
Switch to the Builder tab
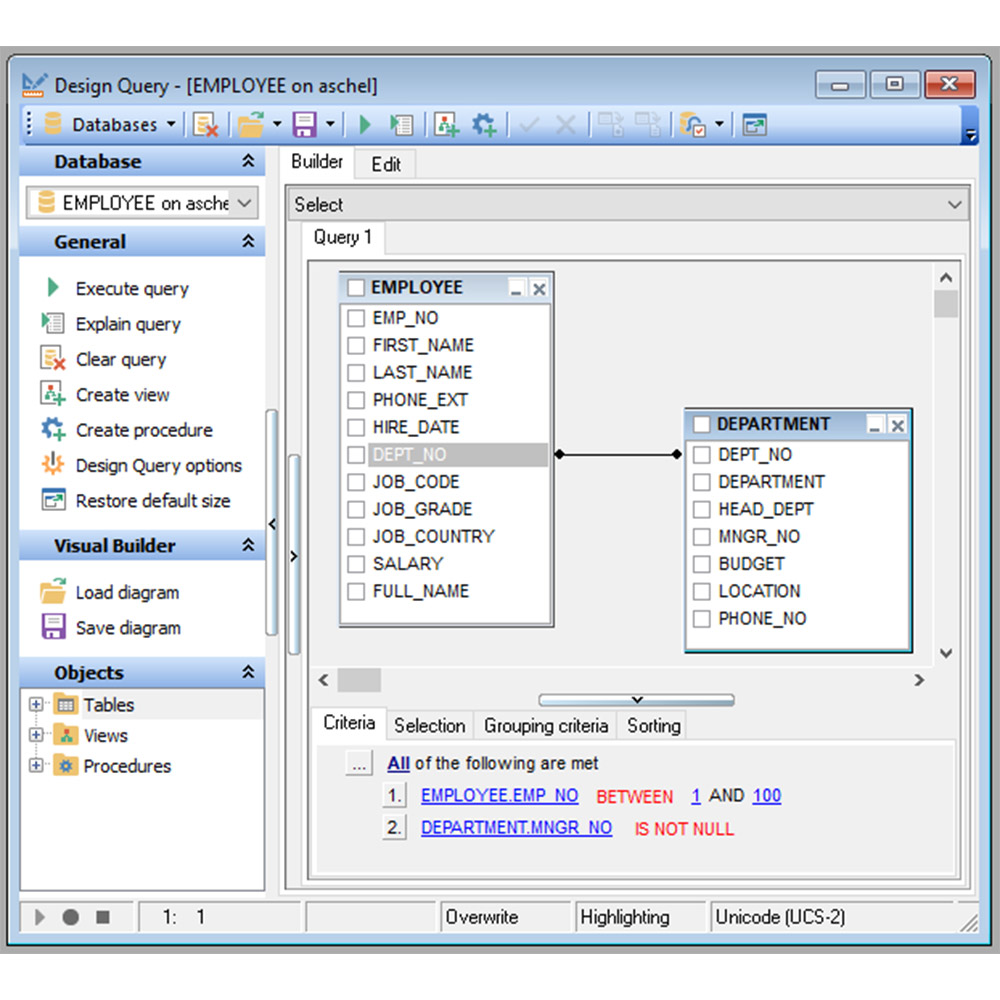[317, 162]
